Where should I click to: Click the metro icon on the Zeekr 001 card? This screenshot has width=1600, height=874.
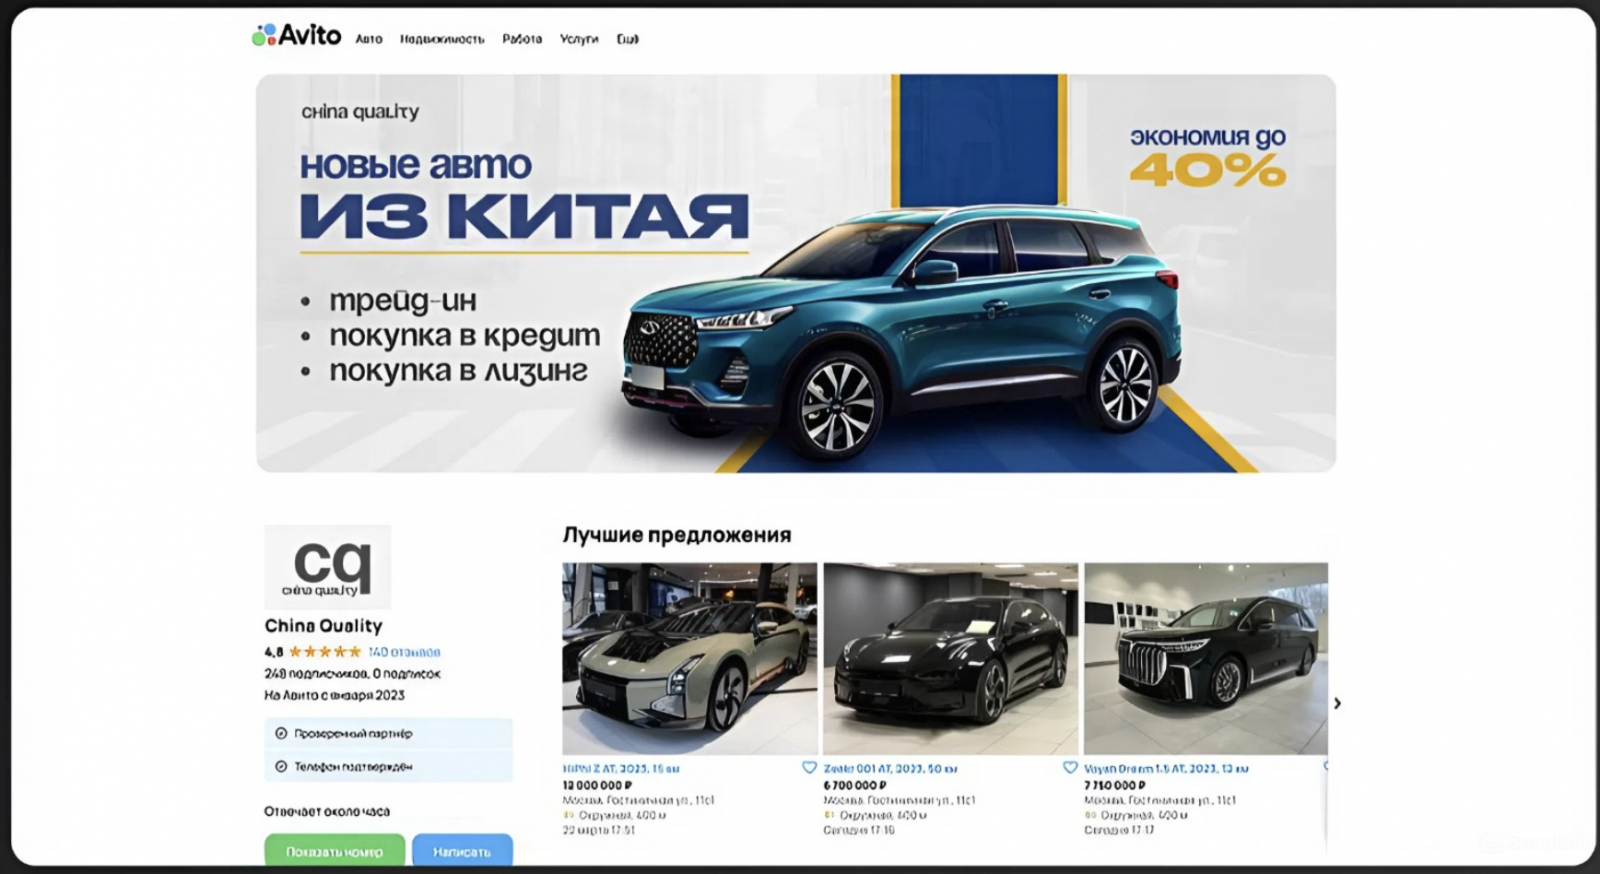[x=829, y=815]
